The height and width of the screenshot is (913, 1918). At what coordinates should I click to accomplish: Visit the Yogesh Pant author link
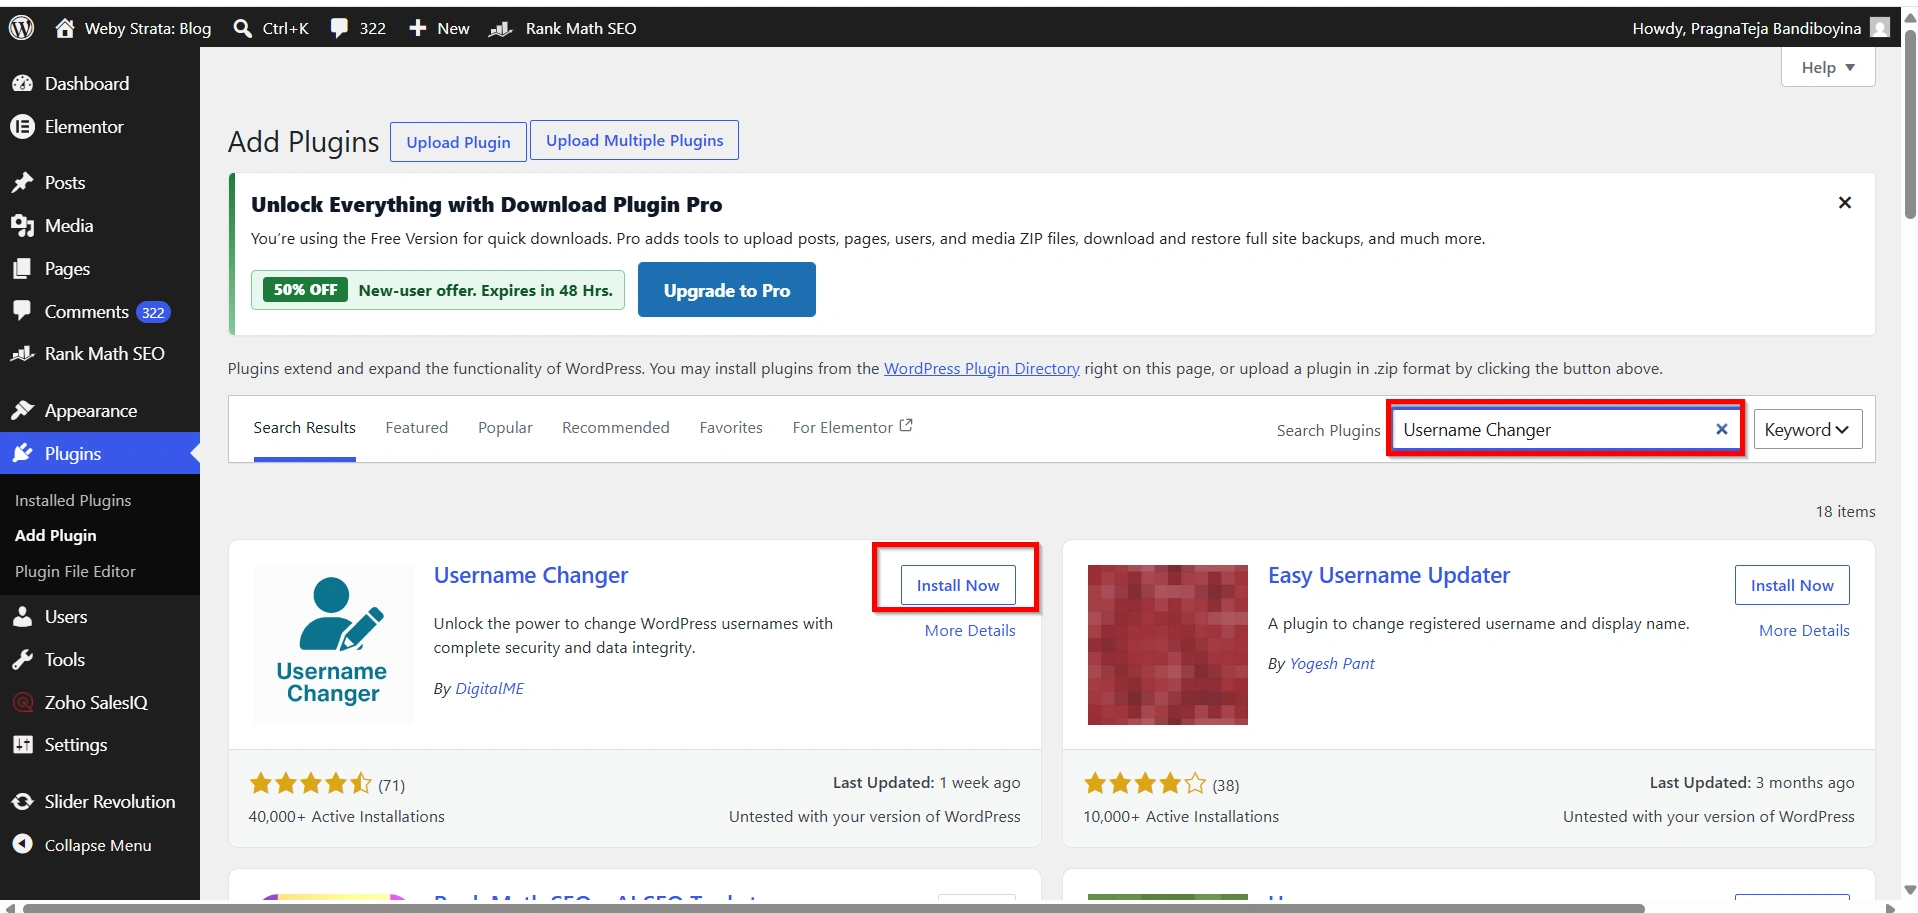click(1332, 664)
